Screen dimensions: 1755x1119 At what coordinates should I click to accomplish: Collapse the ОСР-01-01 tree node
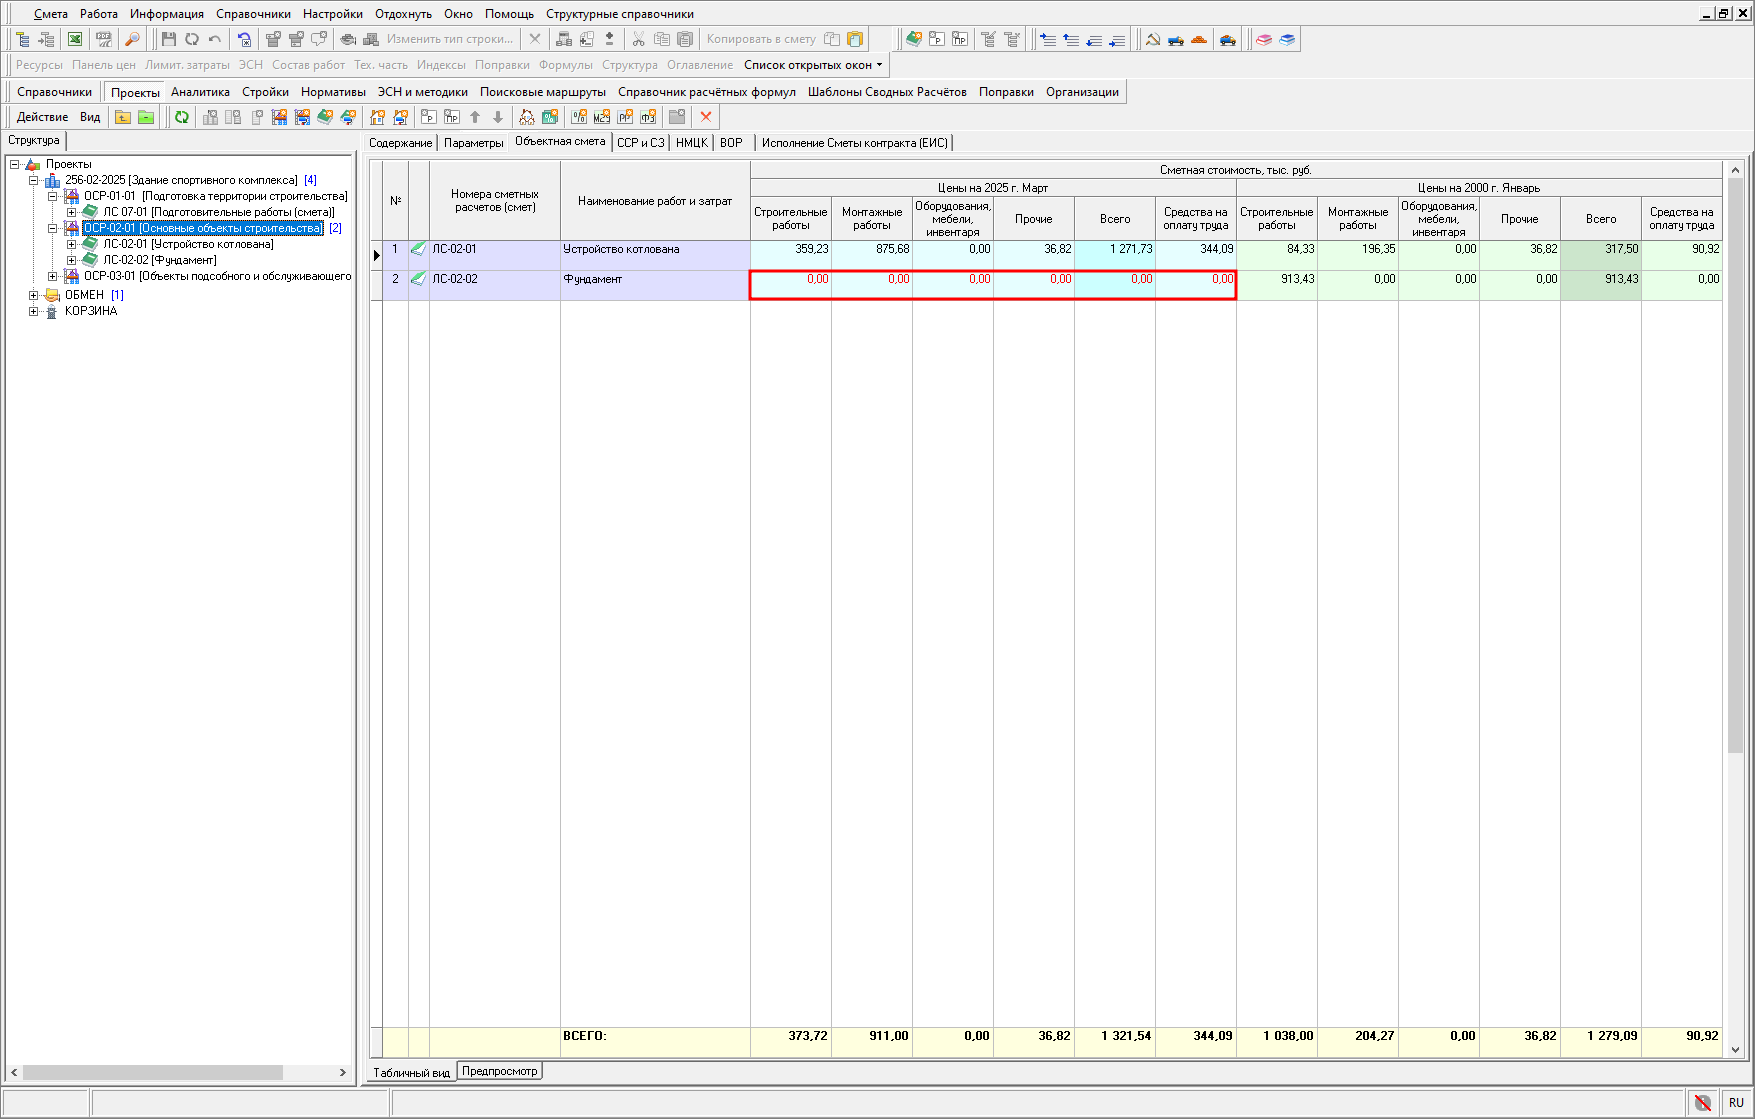53,196
